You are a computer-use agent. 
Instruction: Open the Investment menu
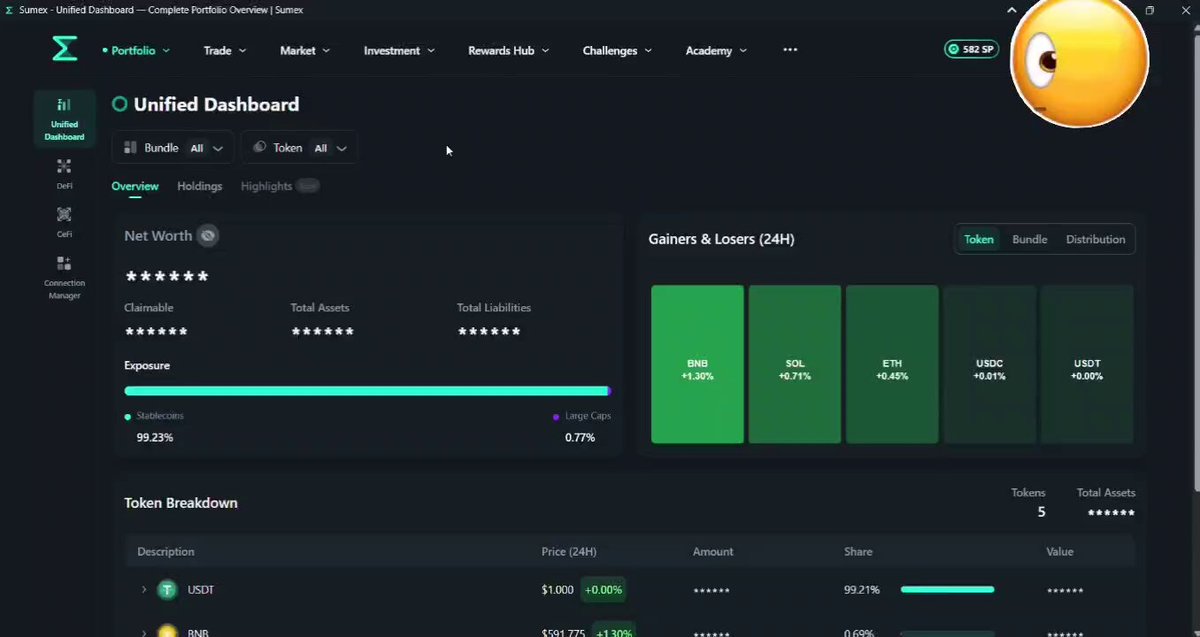click(399, 50)
